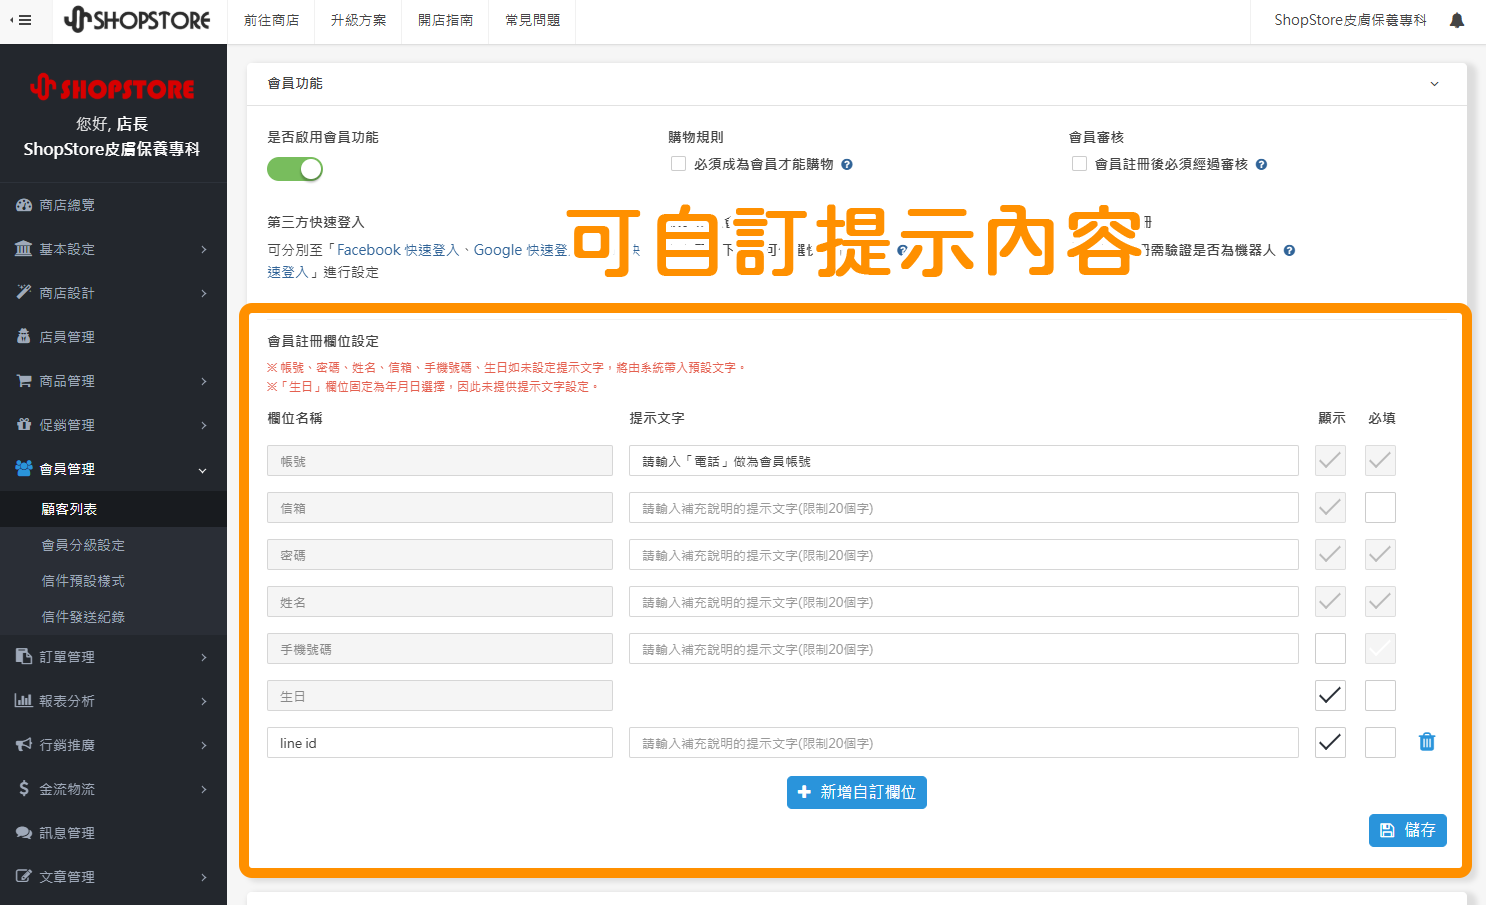Click the line id field name input
Viewport: 1486px width, 905px height.
440,743
